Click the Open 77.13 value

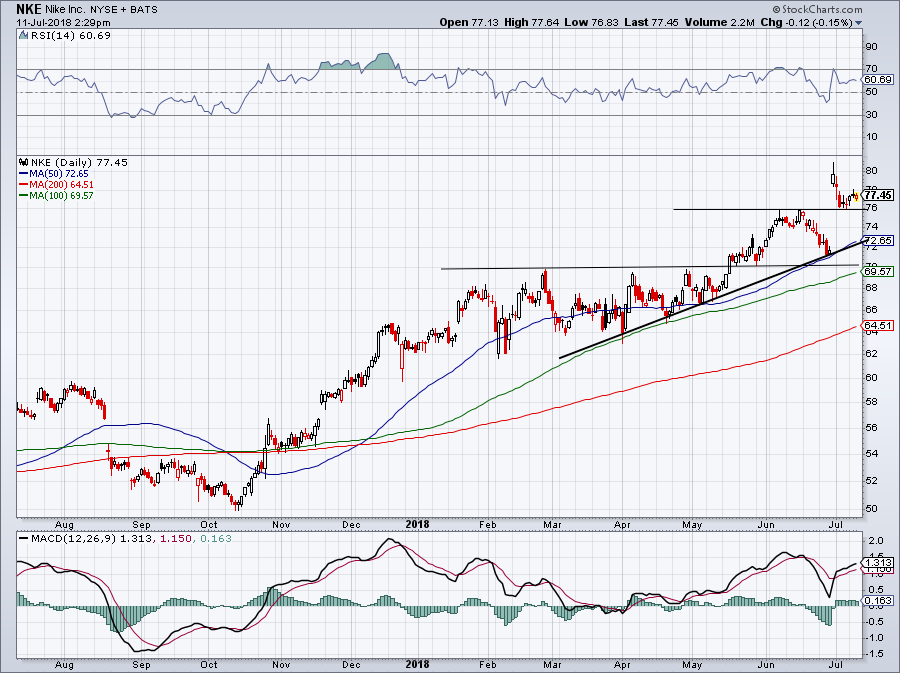point(469,22)
